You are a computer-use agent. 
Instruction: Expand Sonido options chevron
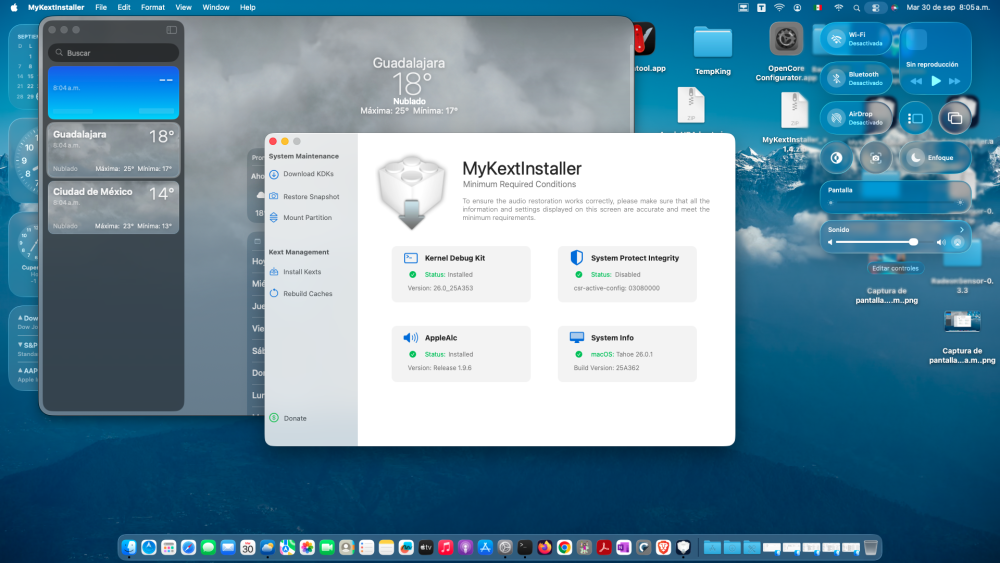click(962, 230)
